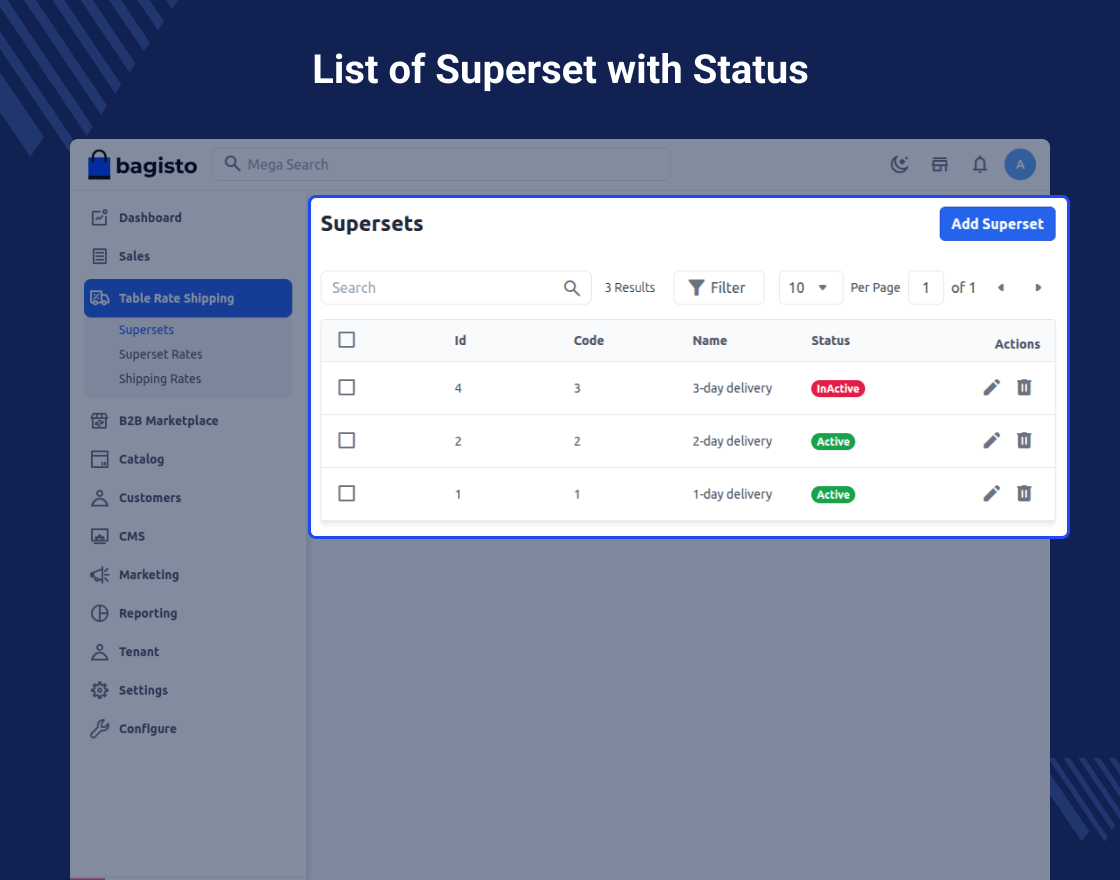Click the Reporting pie chart icon
Viewport: 1120px width, 880px height.
pos(99,614)
